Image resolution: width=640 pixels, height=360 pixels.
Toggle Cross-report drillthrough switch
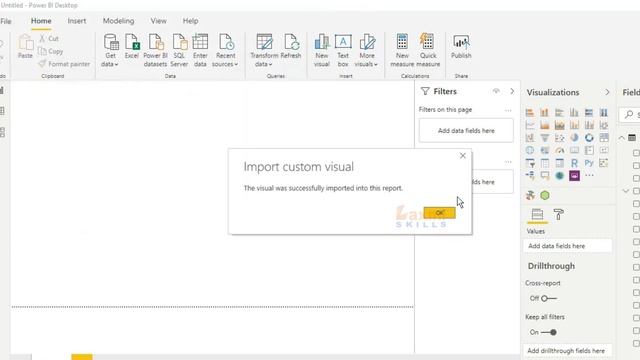pos(548,298)
